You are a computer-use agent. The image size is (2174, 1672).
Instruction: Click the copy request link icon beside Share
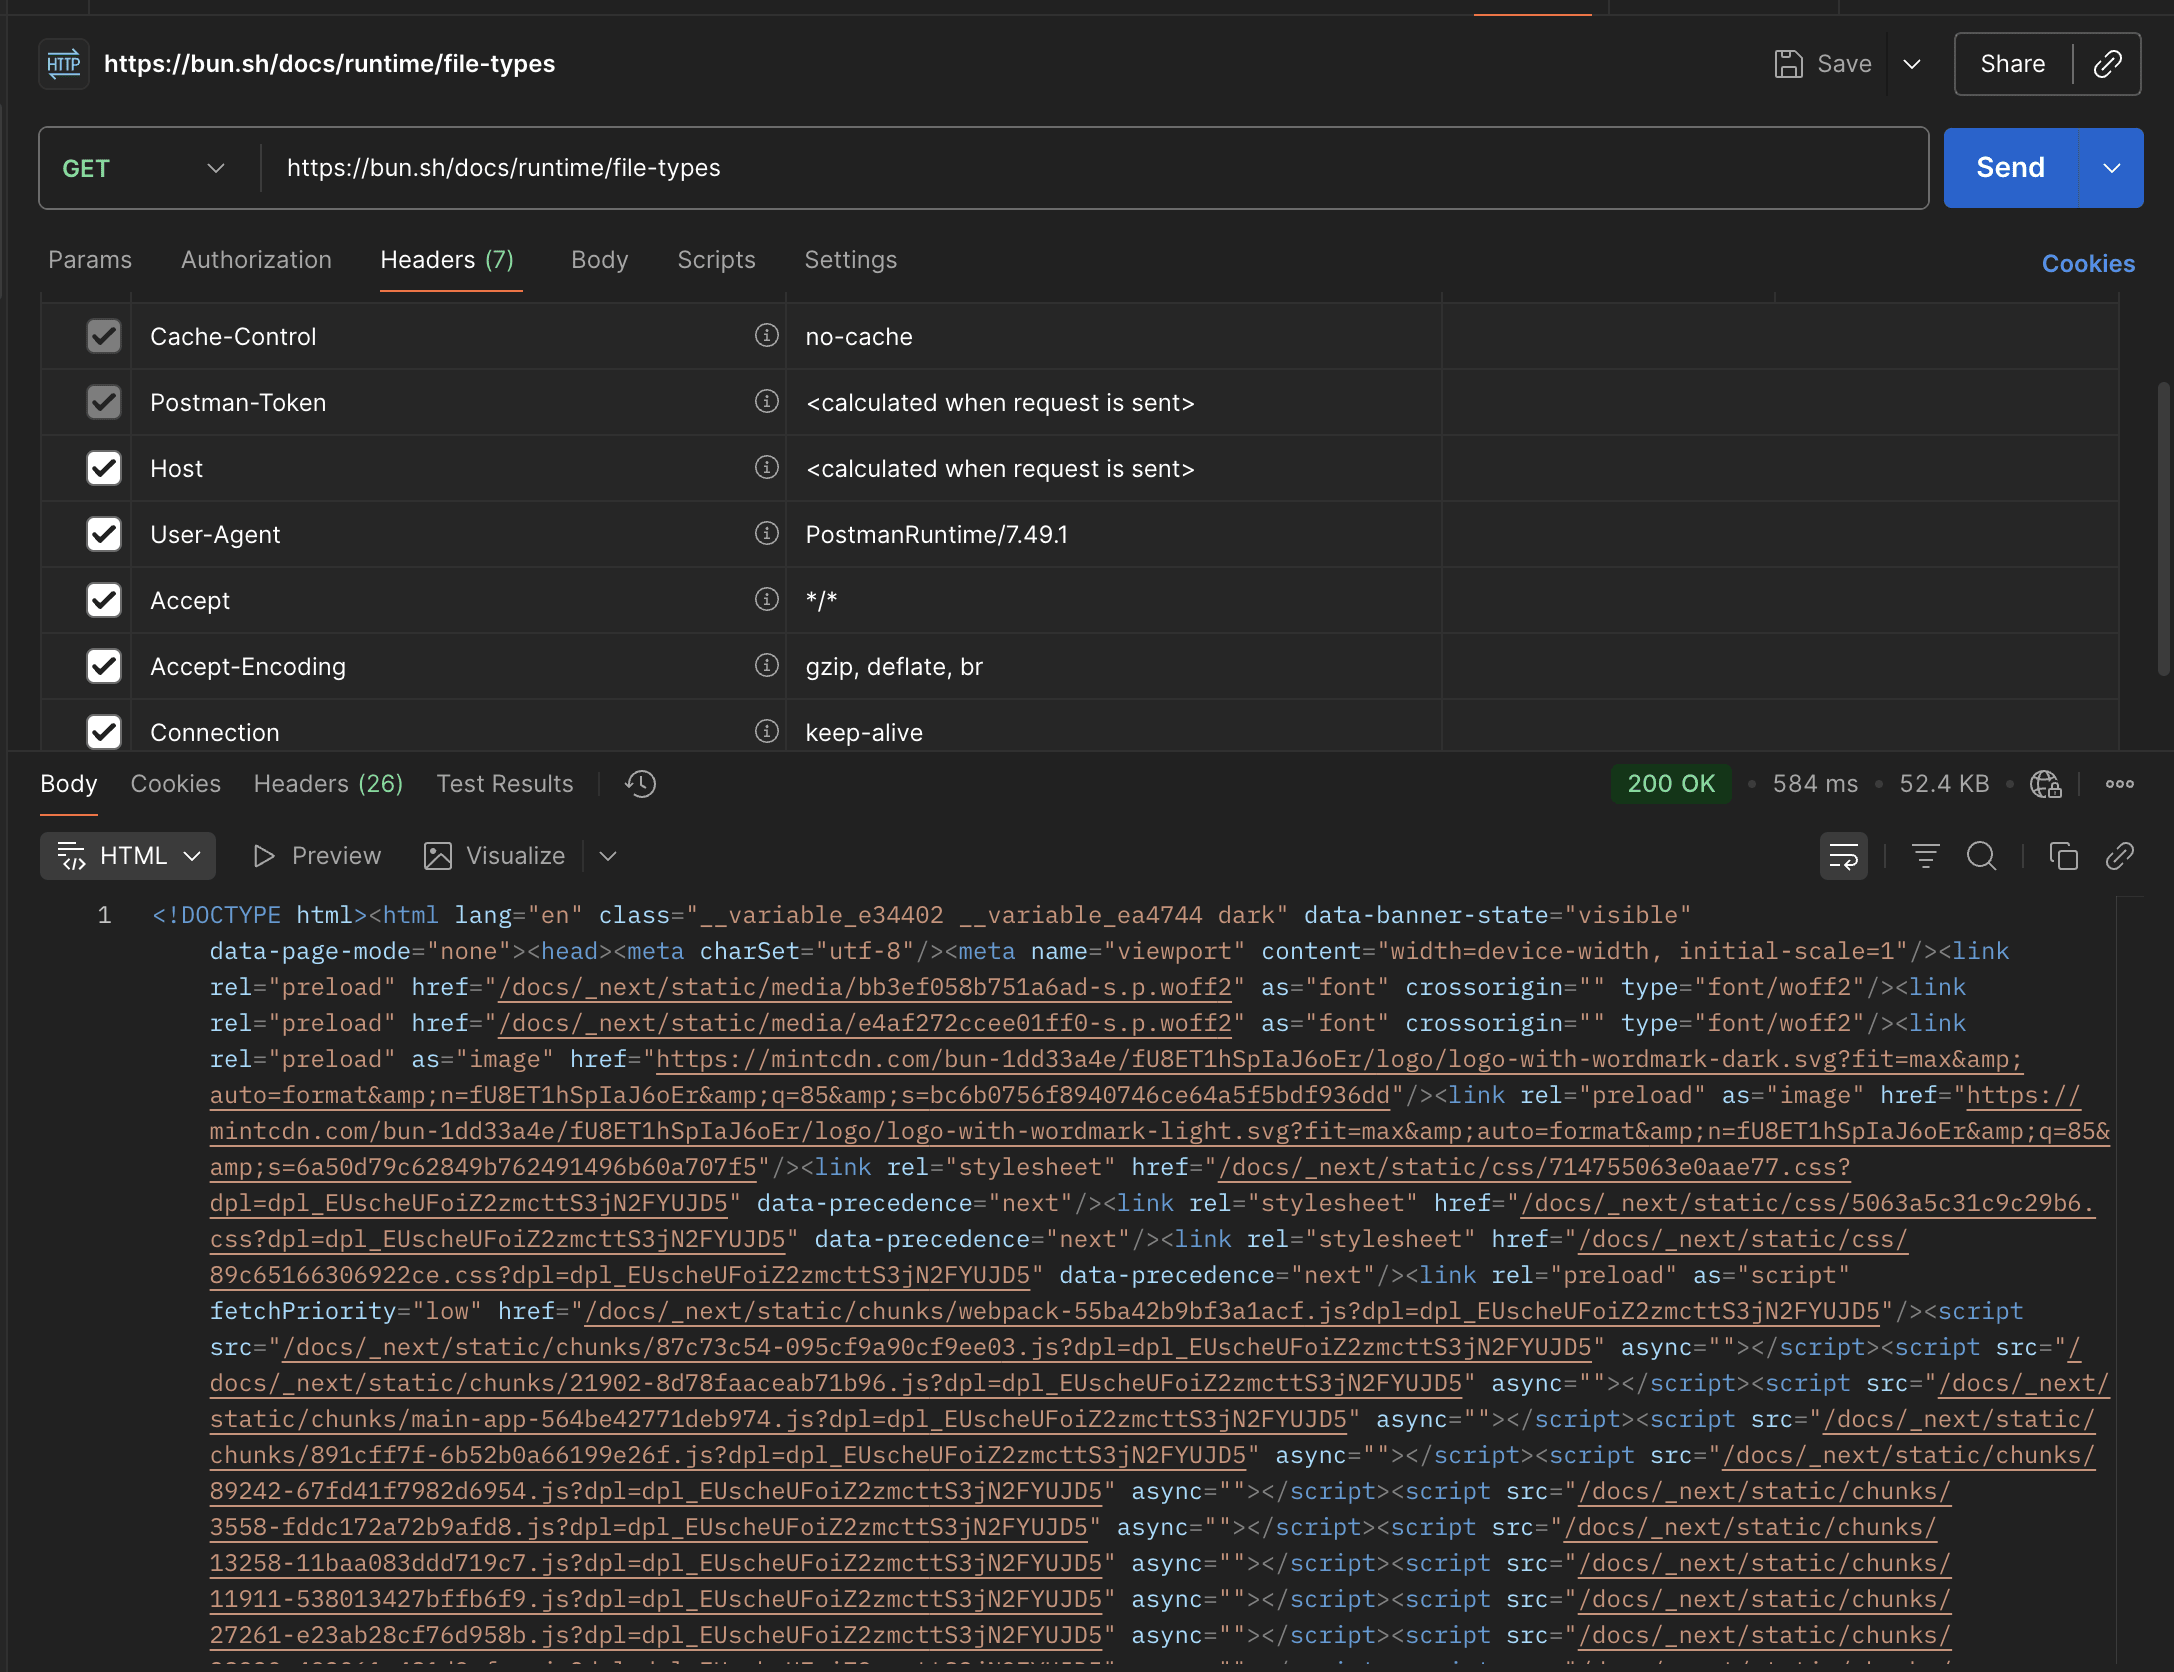[x=2107, y=64]
